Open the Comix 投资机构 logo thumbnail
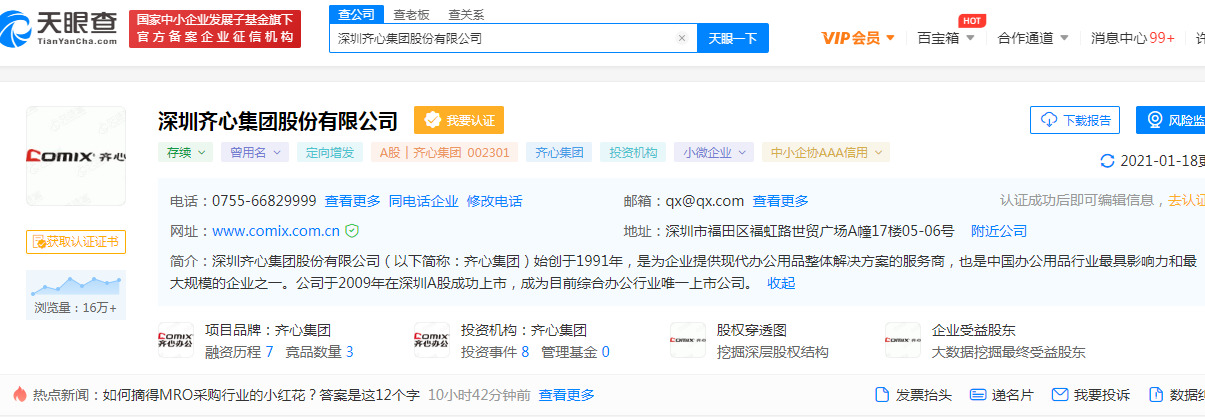Image resolution: width=1205 pixels, height=417 pixels. point(432,340)
